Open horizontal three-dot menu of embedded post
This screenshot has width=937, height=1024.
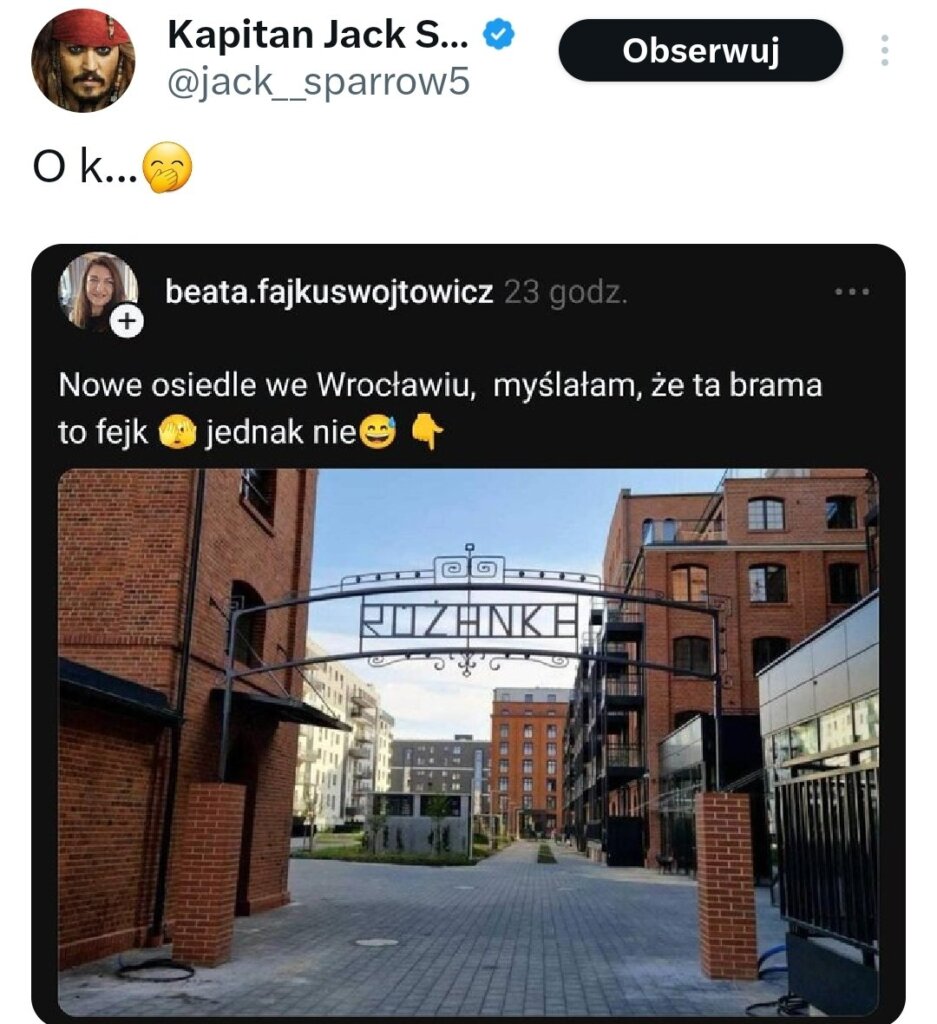pos(852,291)
